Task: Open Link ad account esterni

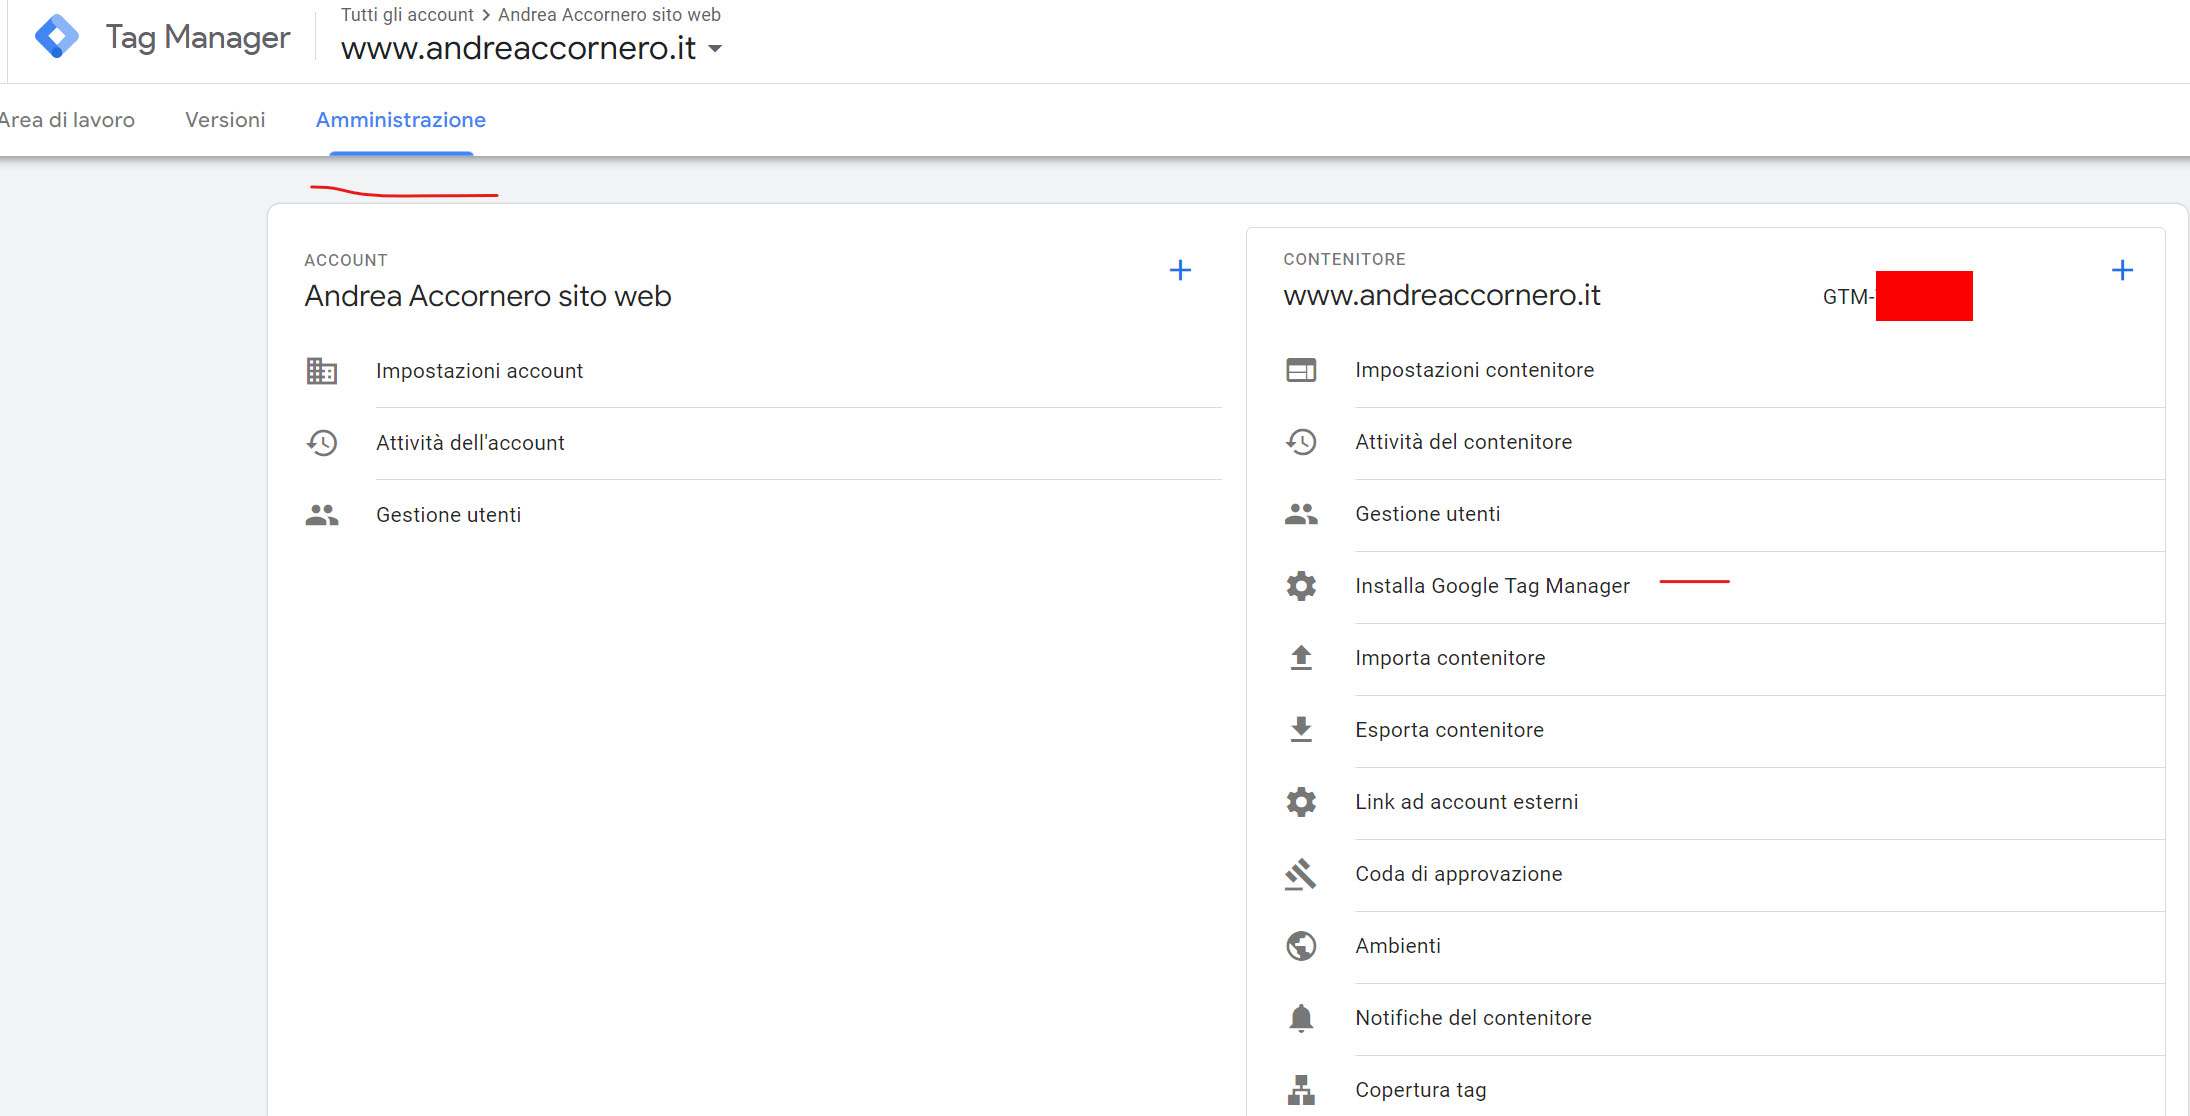Action: pos(1466,802)
